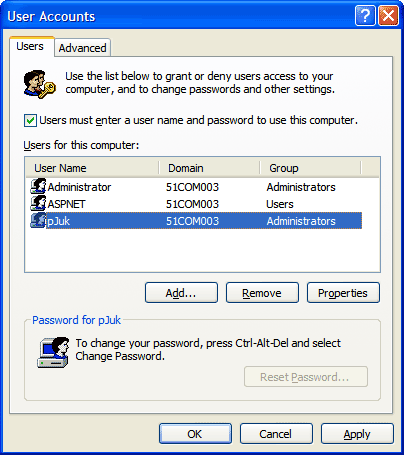Apply the account changes

click(x=357, y=434)
